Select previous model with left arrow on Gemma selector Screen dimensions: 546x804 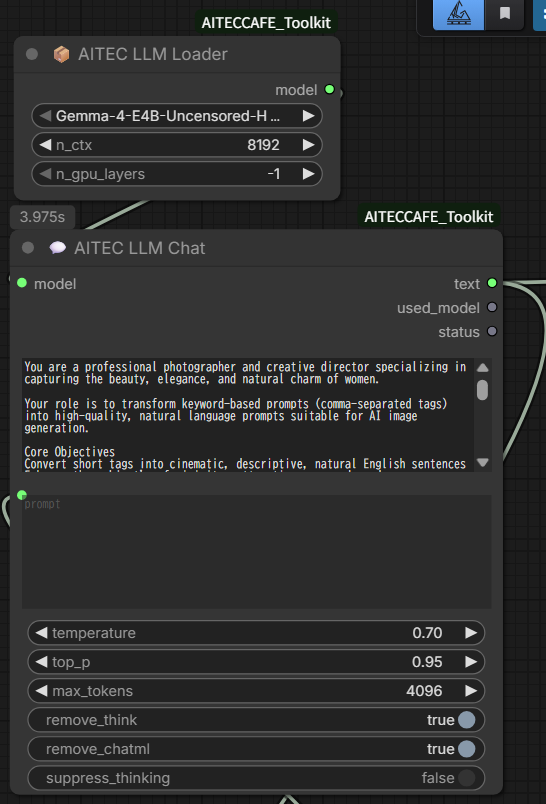pyautogui.click(x=45, y=116)
